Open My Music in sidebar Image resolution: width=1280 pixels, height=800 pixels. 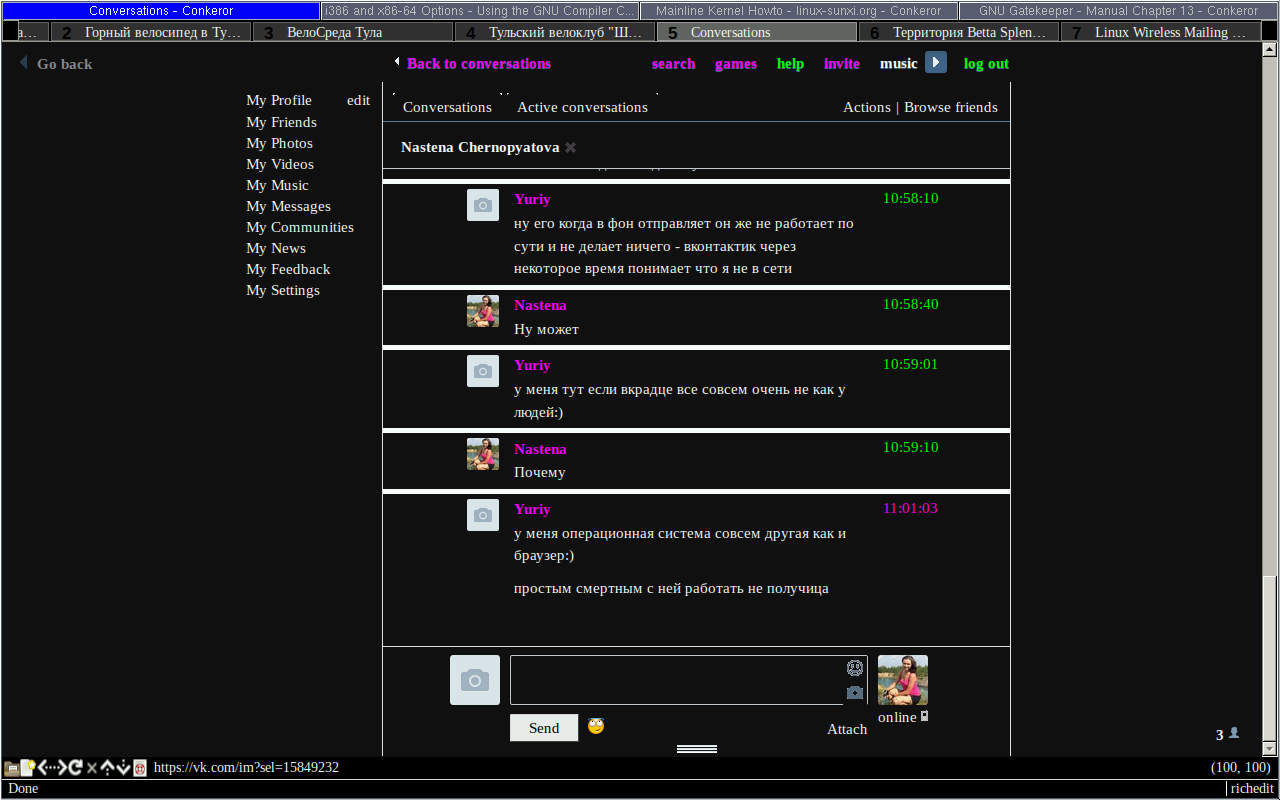click(x=277, y=185)
